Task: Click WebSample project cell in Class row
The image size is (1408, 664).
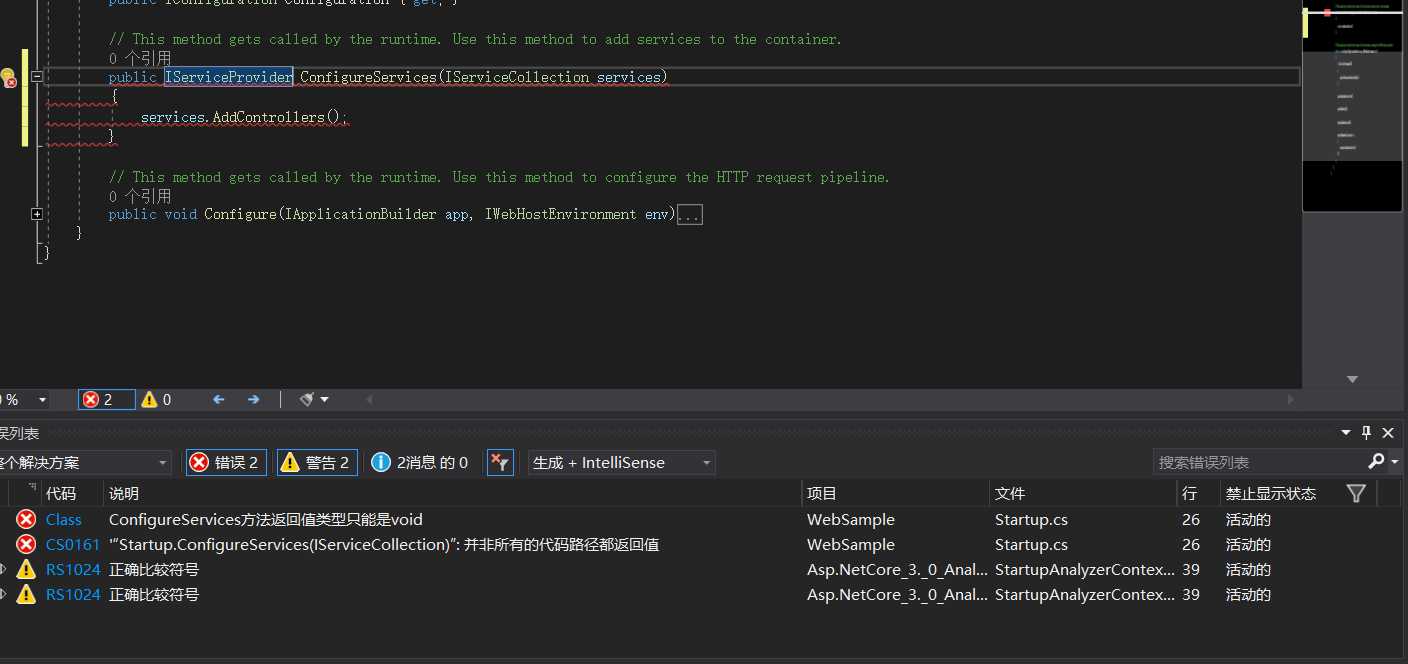Action: tap(851, 519)
